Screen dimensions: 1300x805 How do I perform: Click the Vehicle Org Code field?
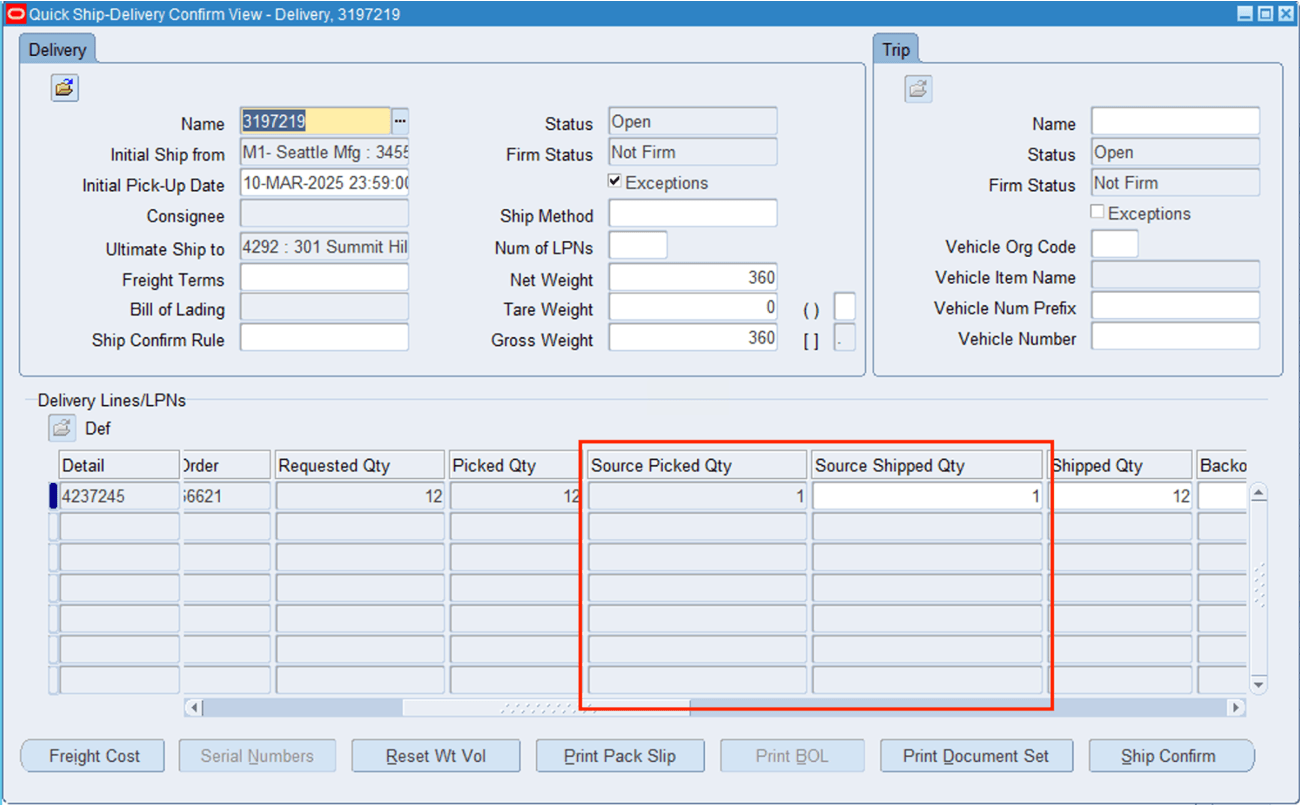click(x=1114, y=244)
